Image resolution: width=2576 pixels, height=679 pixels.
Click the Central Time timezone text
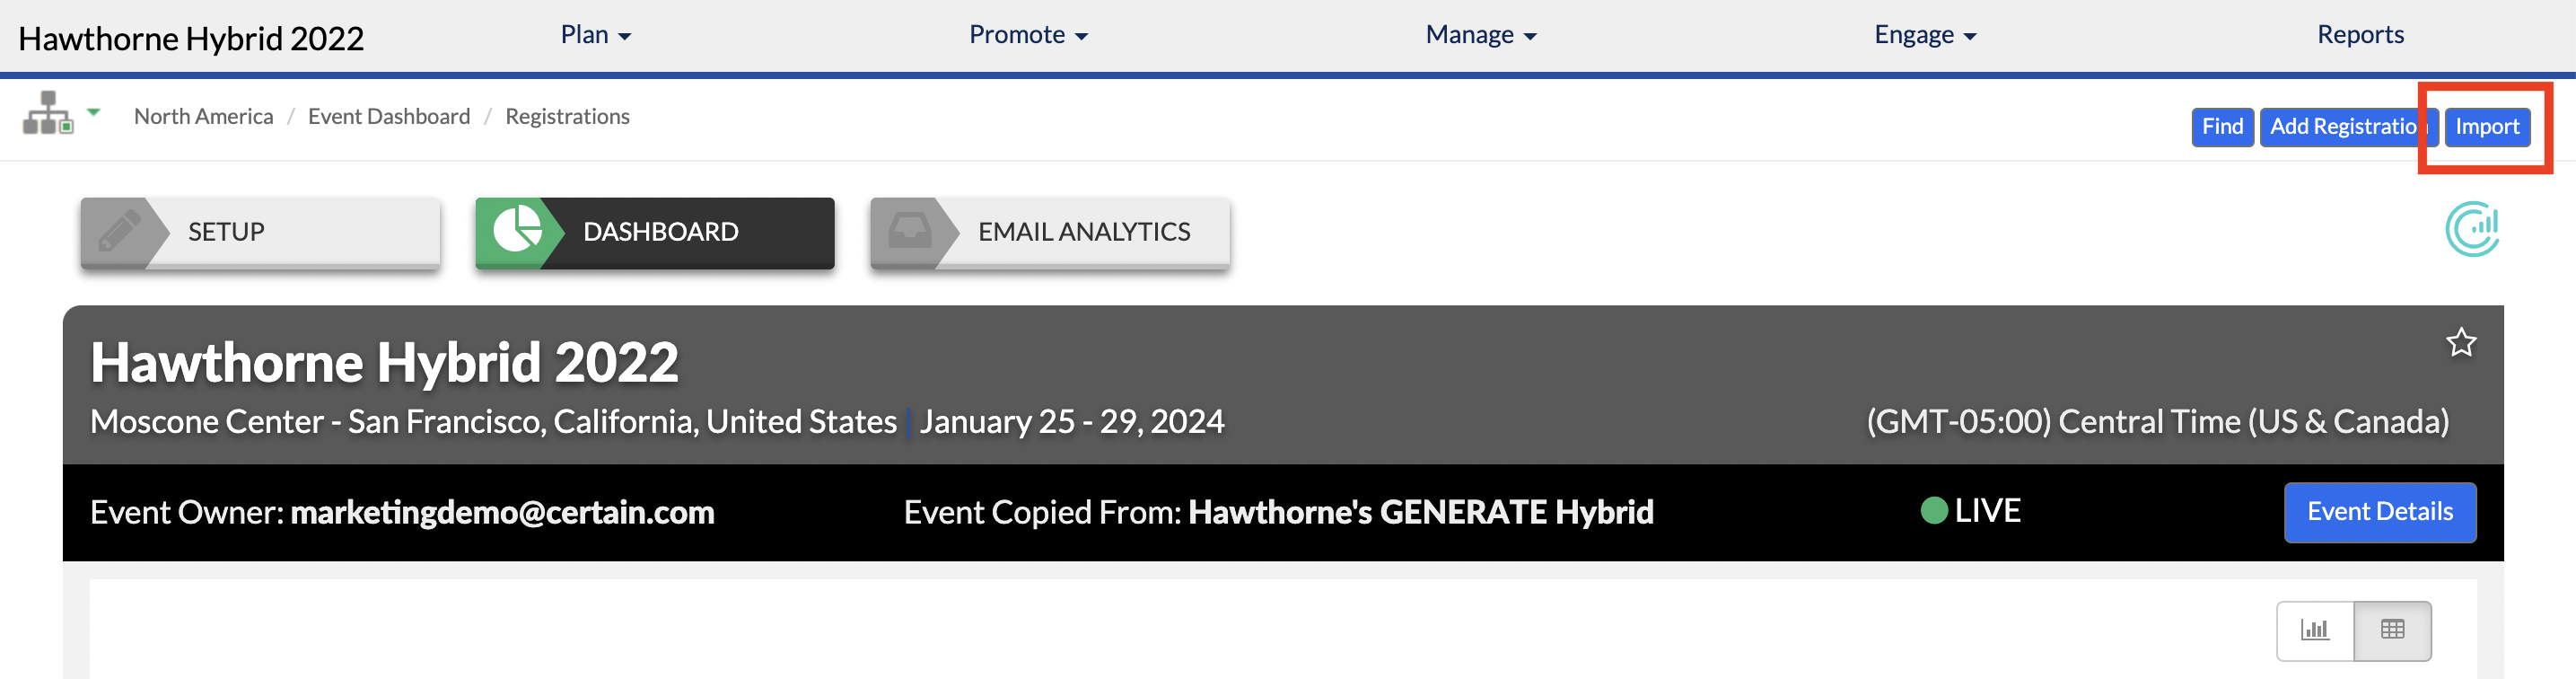pos(2157,421)
